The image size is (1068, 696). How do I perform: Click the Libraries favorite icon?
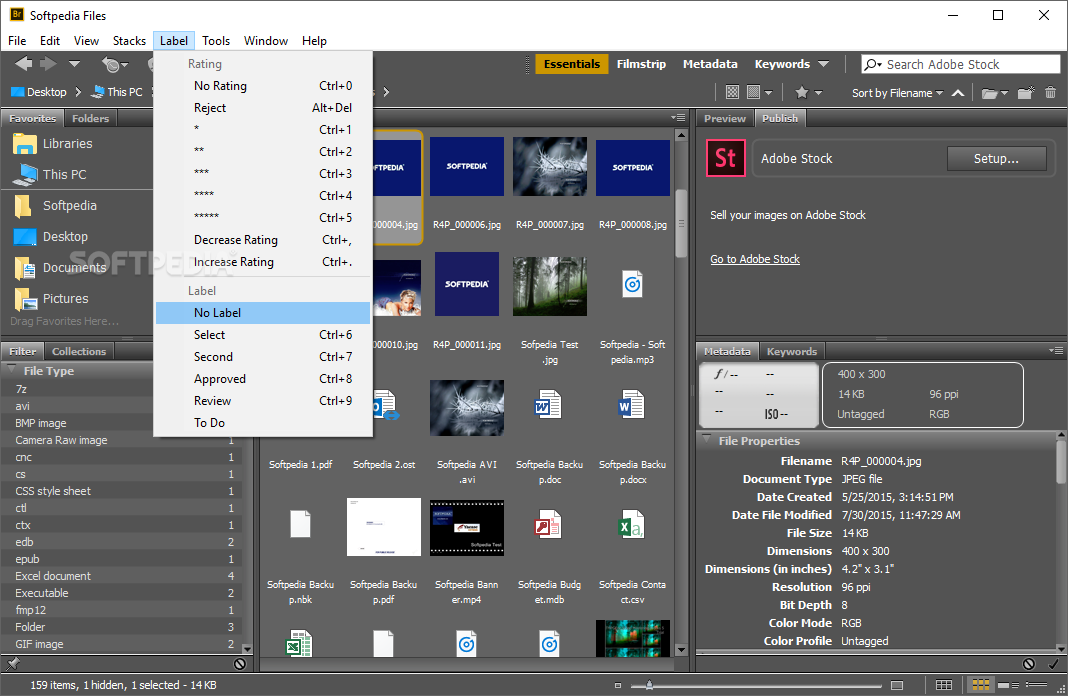pyautogui.click(x=25, y=144)
